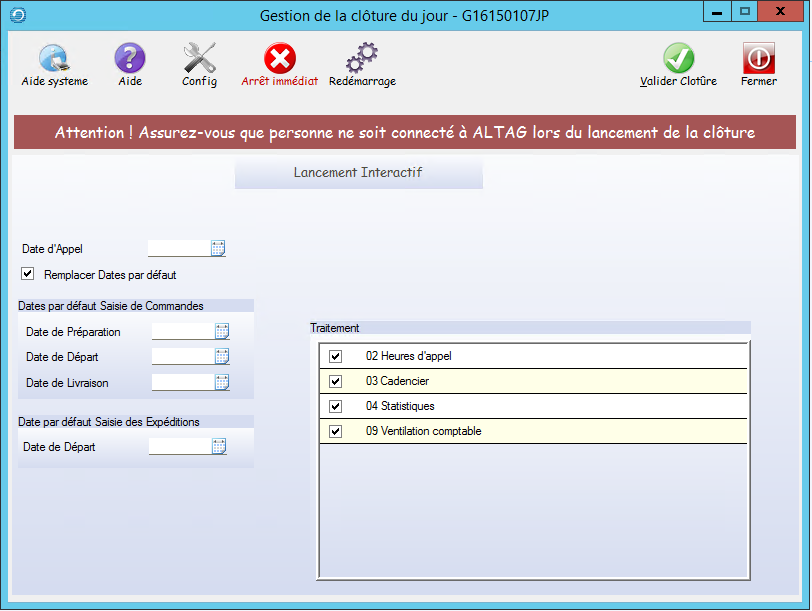Click the red Fermer icon
The image size is (812, 611).
click(758, 58)
